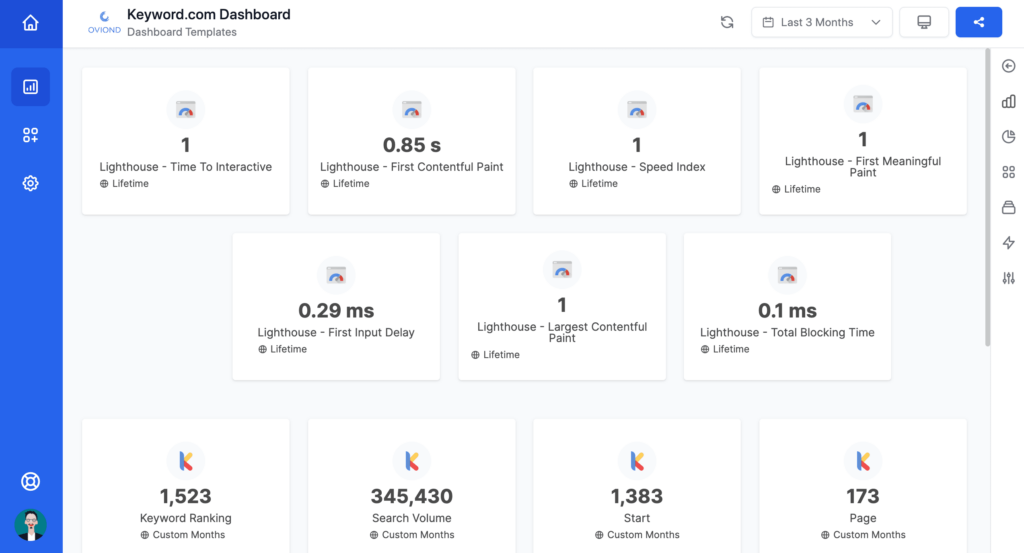Click the lightning bolt icon in right panel

tap(1008, 243)
